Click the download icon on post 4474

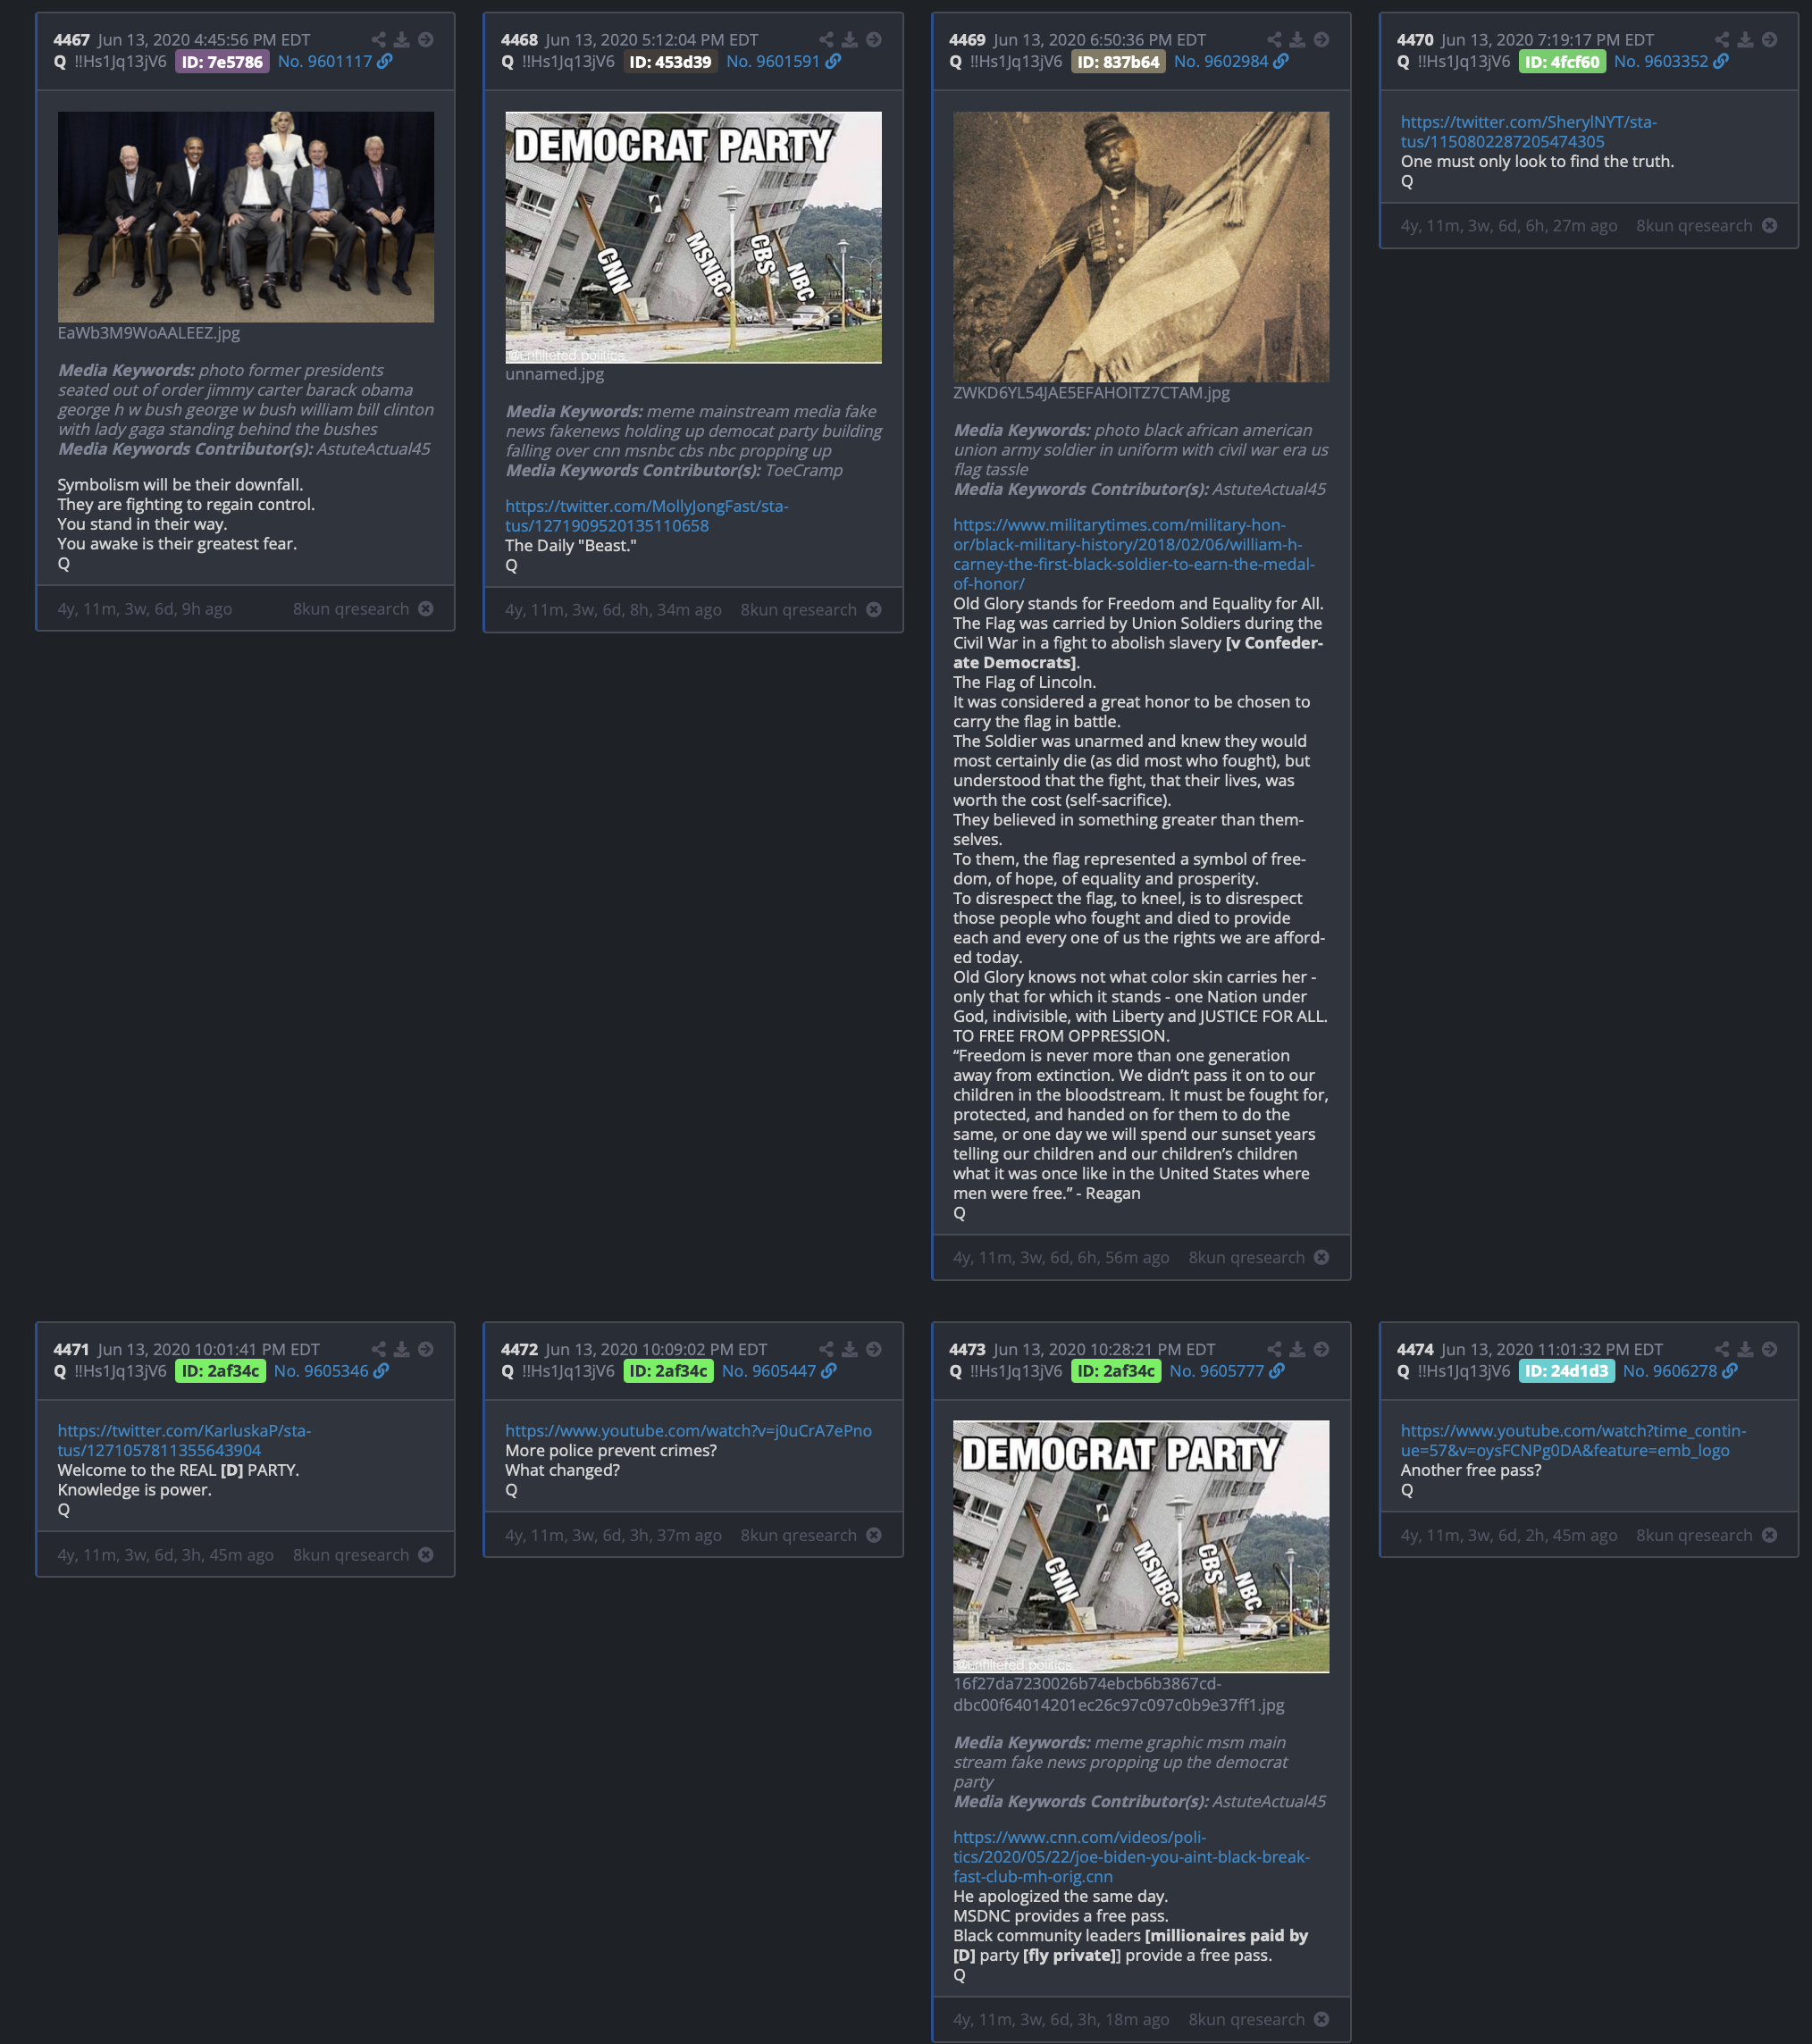1745,1349
